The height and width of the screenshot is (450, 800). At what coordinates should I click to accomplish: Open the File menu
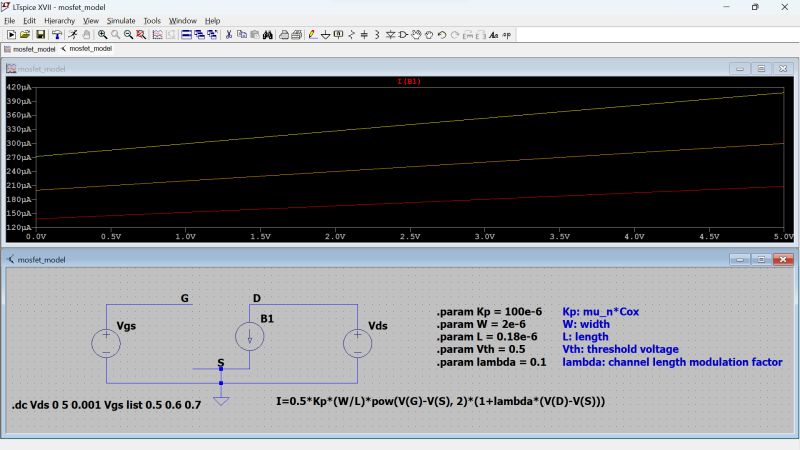pos(10,21)
